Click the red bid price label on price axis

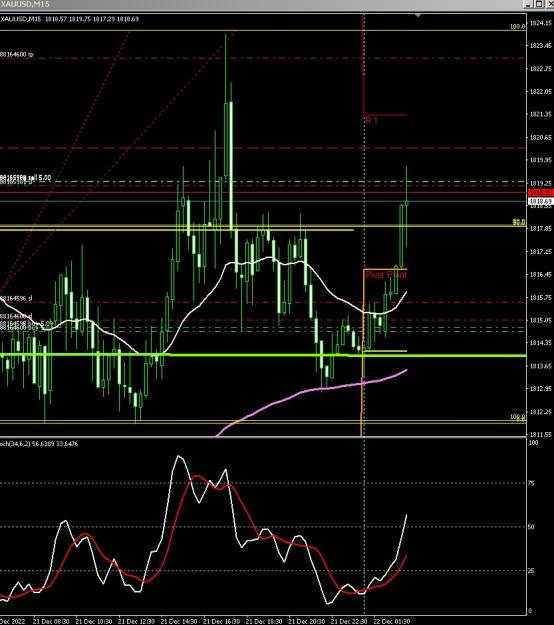pos(541,193)
